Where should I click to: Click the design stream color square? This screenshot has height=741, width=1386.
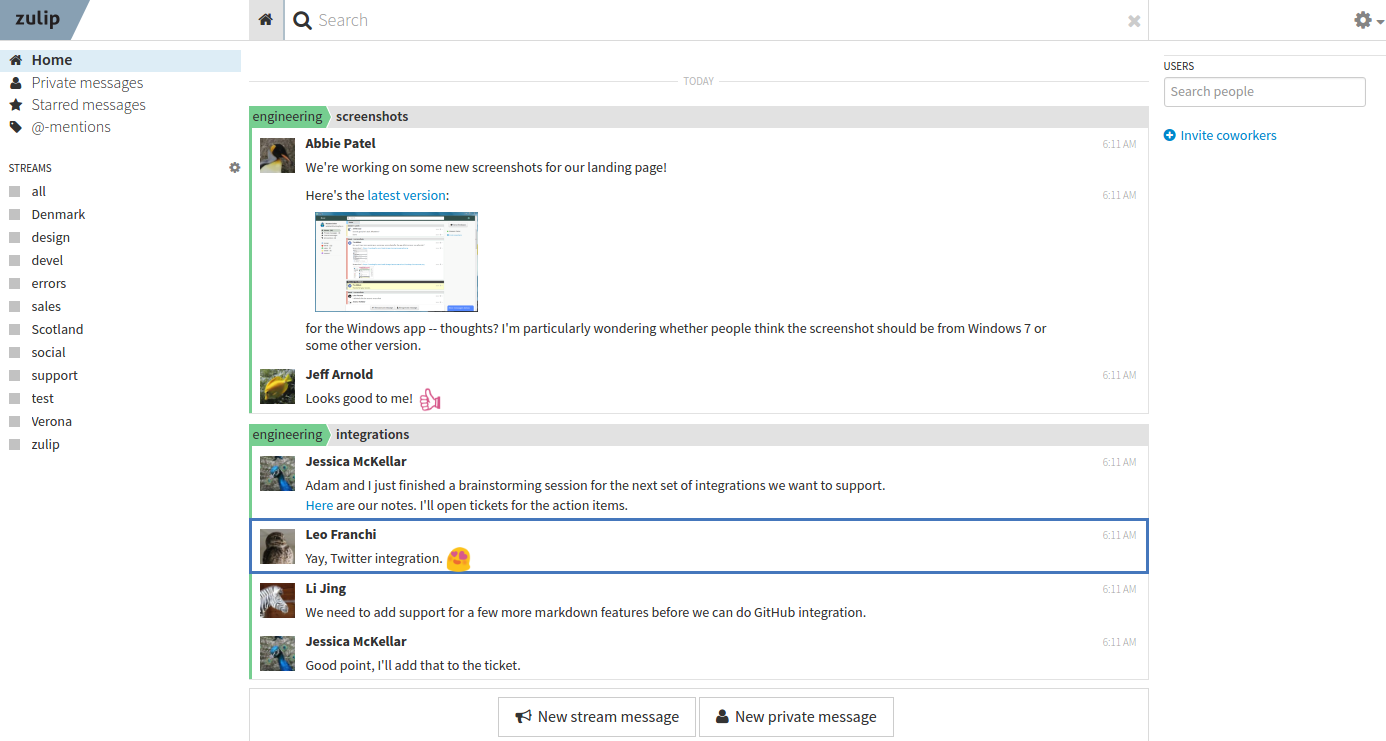[x=14, y=238]
